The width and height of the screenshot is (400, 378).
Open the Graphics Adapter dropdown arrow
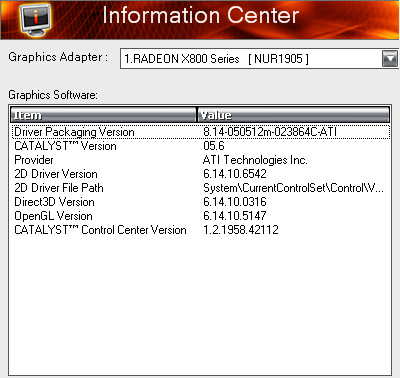coord(390,59)
